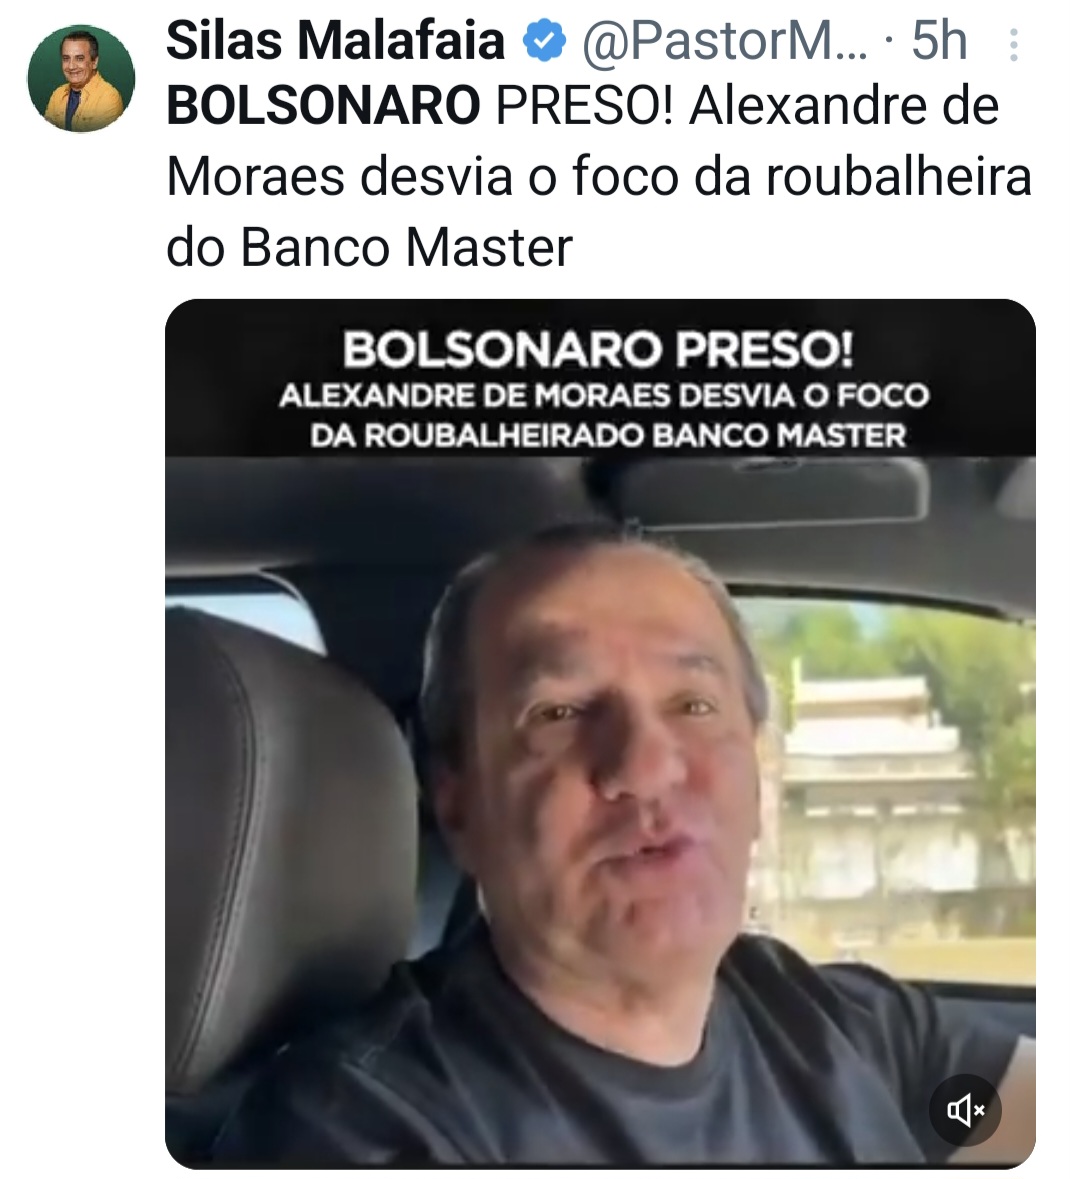Click 'Moraes desvia o foco da roubalheira' line
1070x1179 pixels.
[599, 177]
